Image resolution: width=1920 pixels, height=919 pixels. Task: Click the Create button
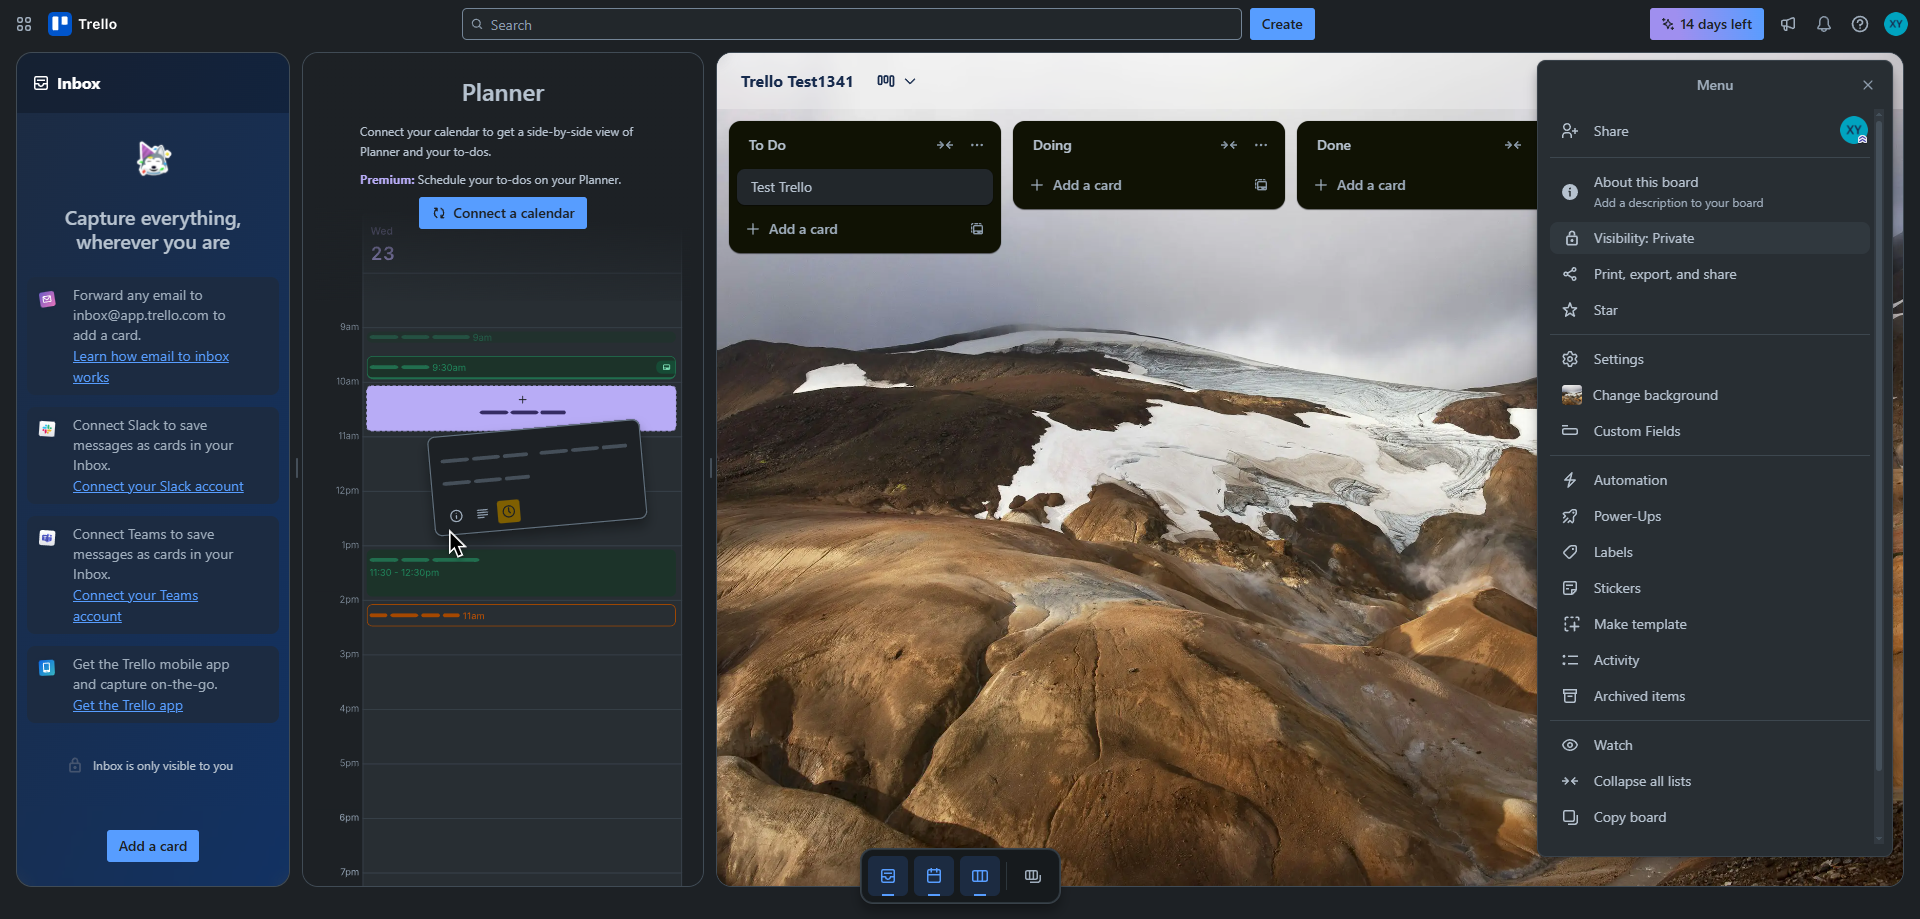1282,24
